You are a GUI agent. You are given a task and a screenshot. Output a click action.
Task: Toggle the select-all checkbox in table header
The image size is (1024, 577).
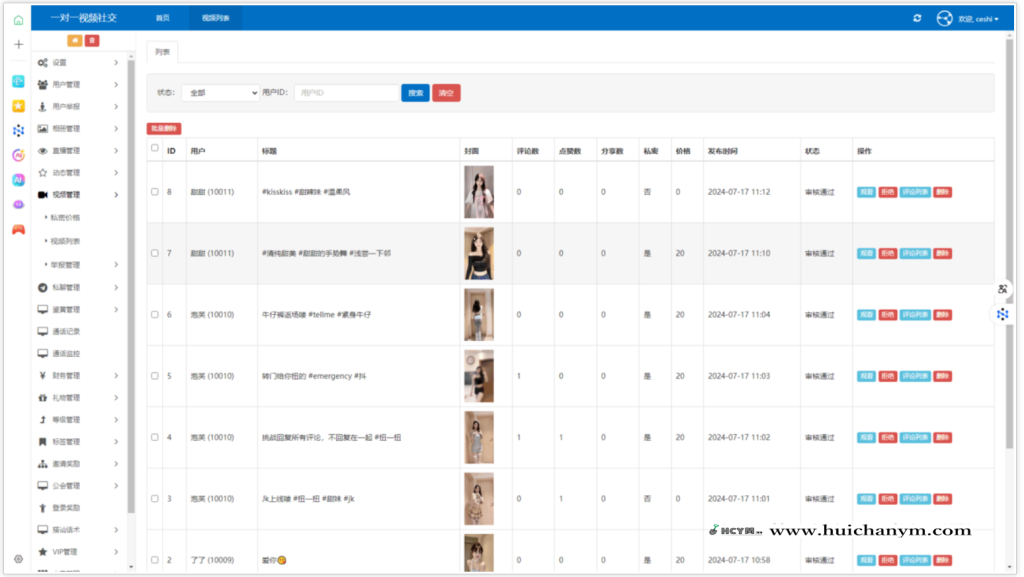(x=155, y=149)
